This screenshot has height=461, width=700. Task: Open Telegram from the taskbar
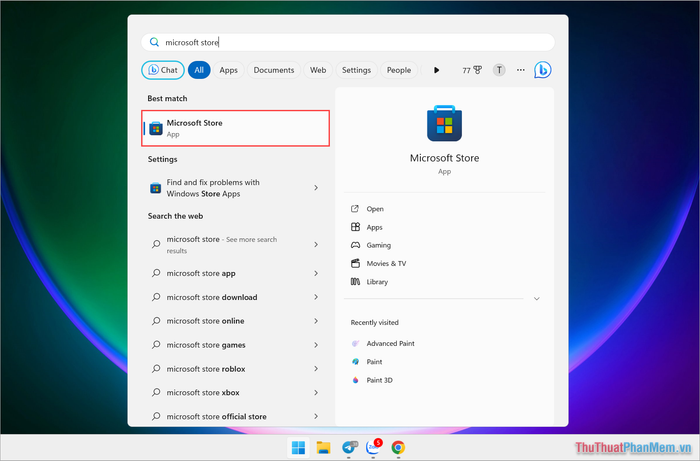point(349,447)
